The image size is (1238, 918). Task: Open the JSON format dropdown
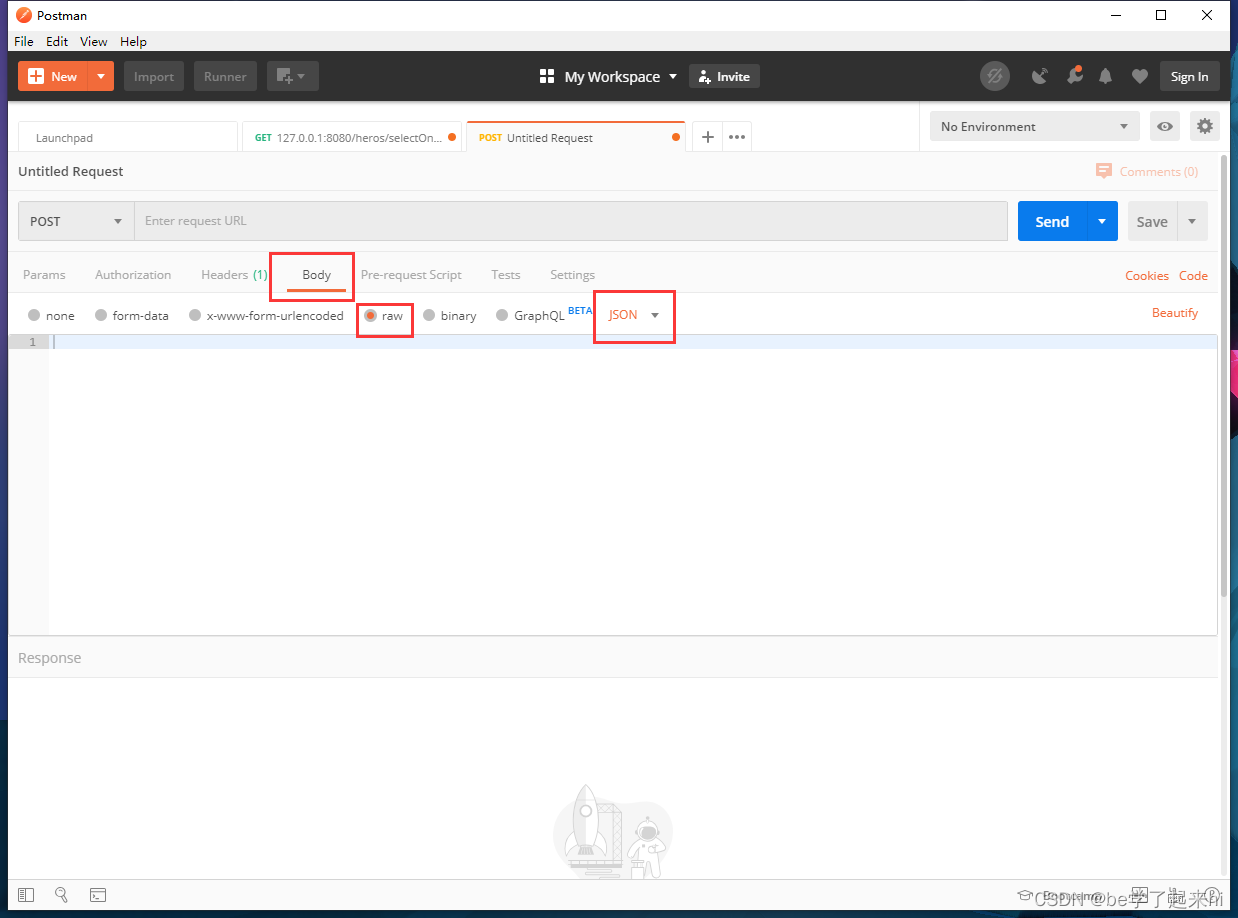tap(634, 315)
